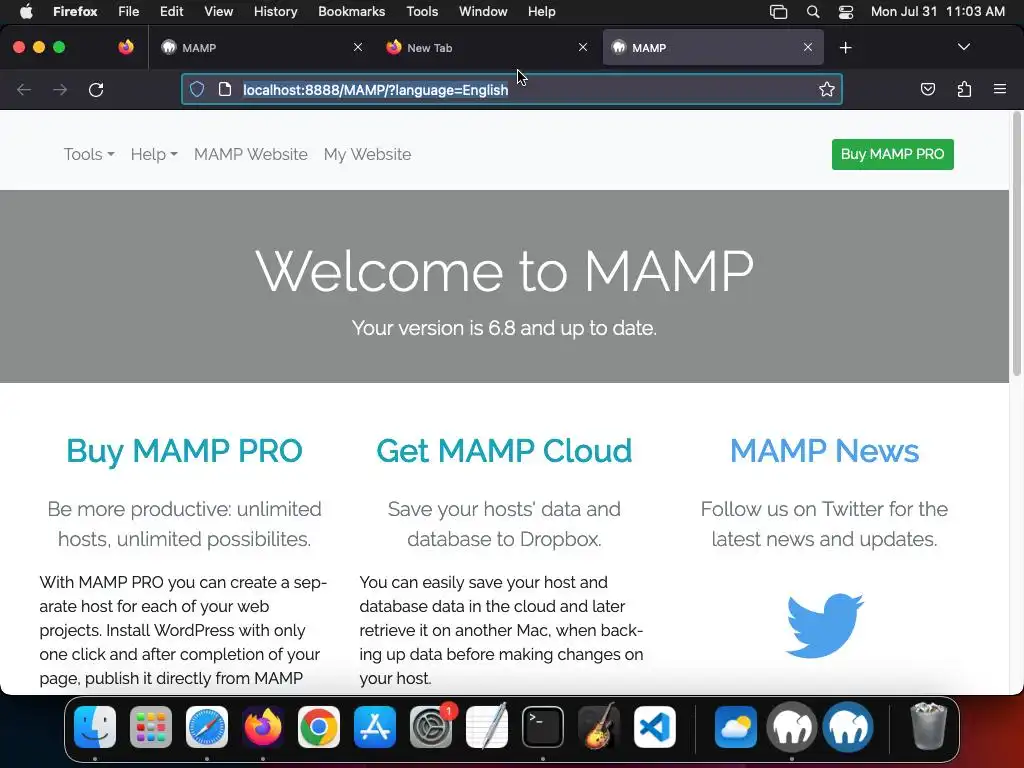Screen dimensions: 1024x768
Task: Open App Store from the Dock
Action: pos(375,727)
